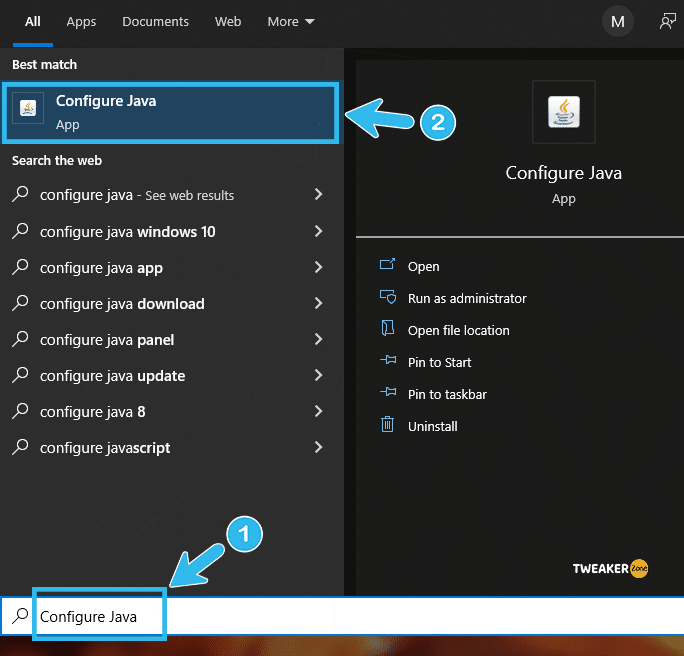Click the large Java icon in details pane

[x=564, y=112]
